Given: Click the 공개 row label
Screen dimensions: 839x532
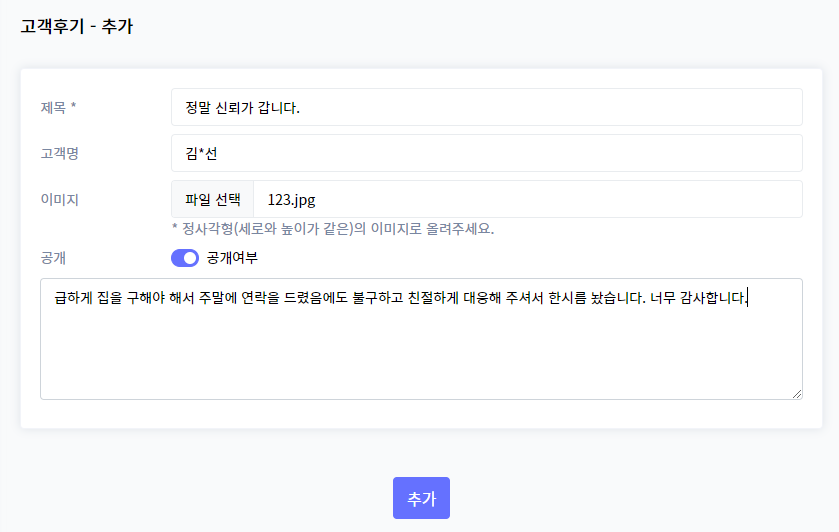Looking at the screenshot, I should click(x=53, y=258).
